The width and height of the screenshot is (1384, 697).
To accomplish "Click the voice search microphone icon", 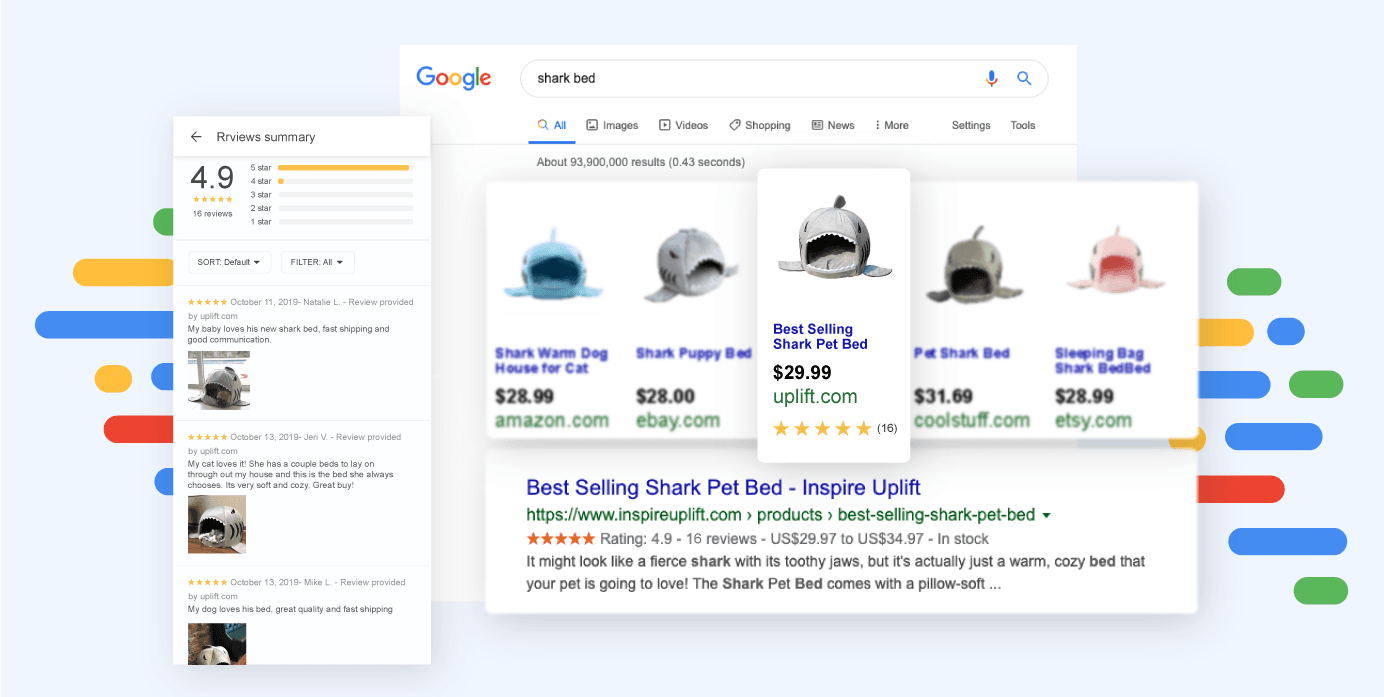I will coord(991,78).
